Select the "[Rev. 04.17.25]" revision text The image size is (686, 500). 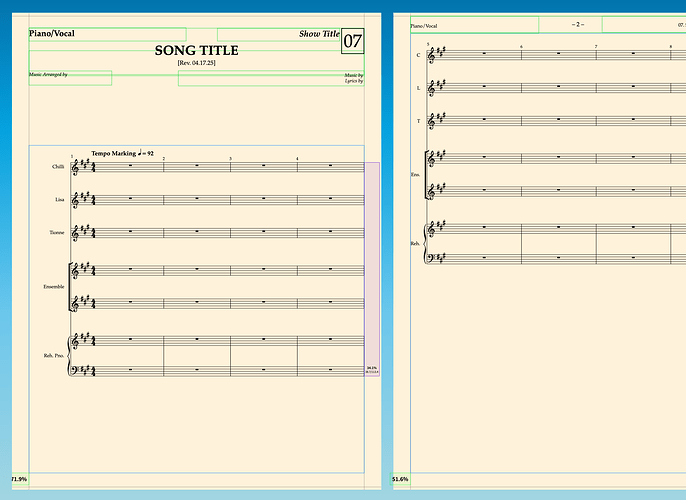click(x=196, y=63)
